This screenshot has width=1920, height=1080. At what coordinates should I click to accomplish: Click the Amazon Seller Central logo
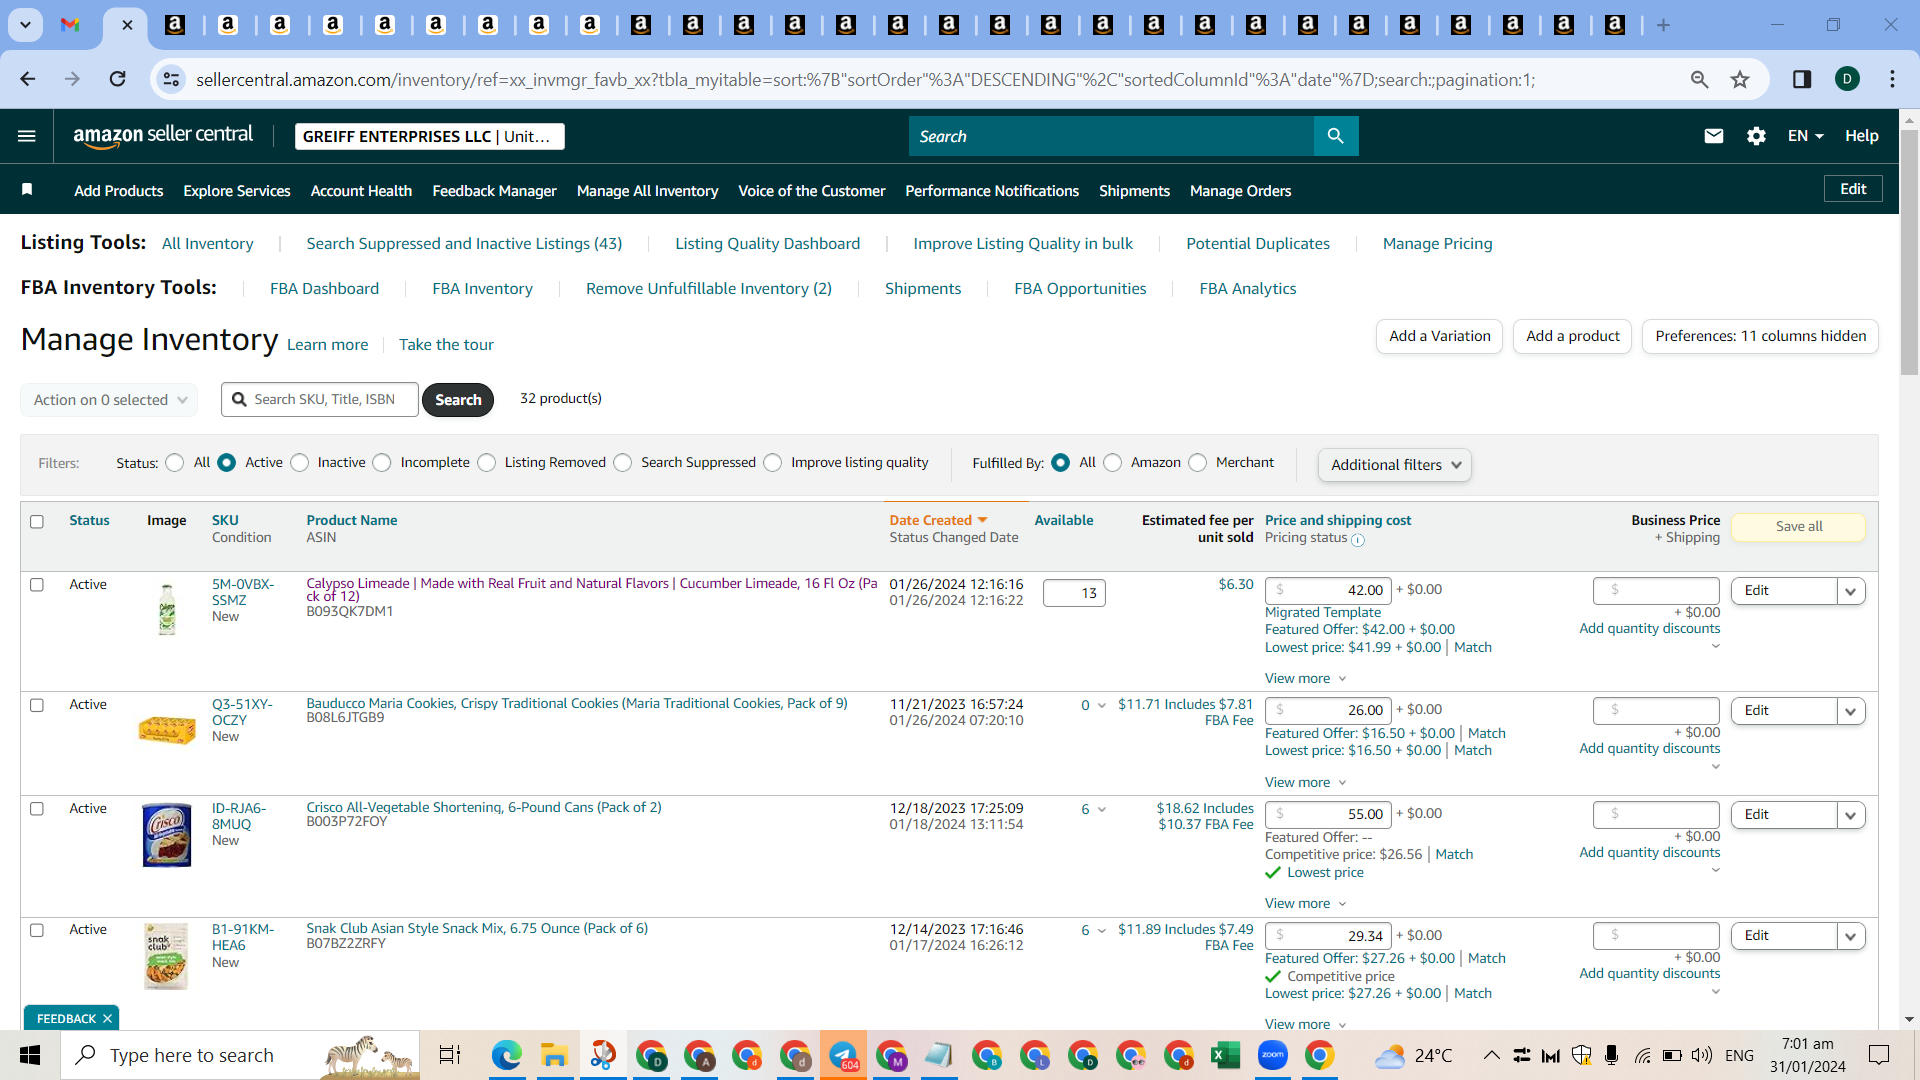pos(163,136)
